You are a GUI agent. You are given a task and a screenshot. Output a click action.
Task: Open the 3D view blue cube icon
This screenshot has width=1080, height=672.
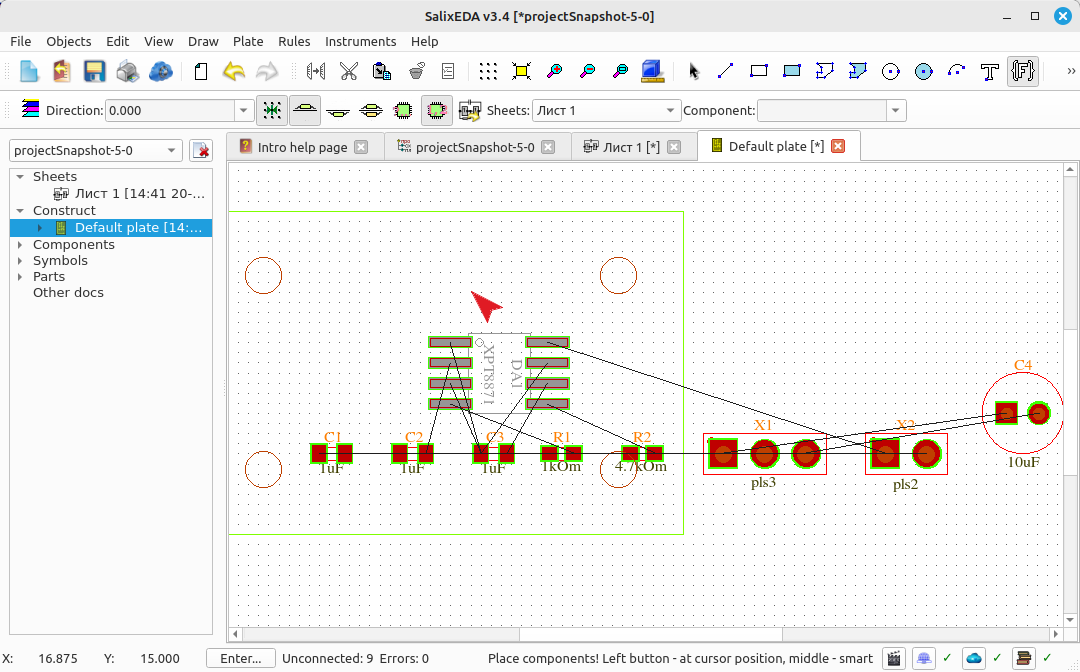[652, 71]
